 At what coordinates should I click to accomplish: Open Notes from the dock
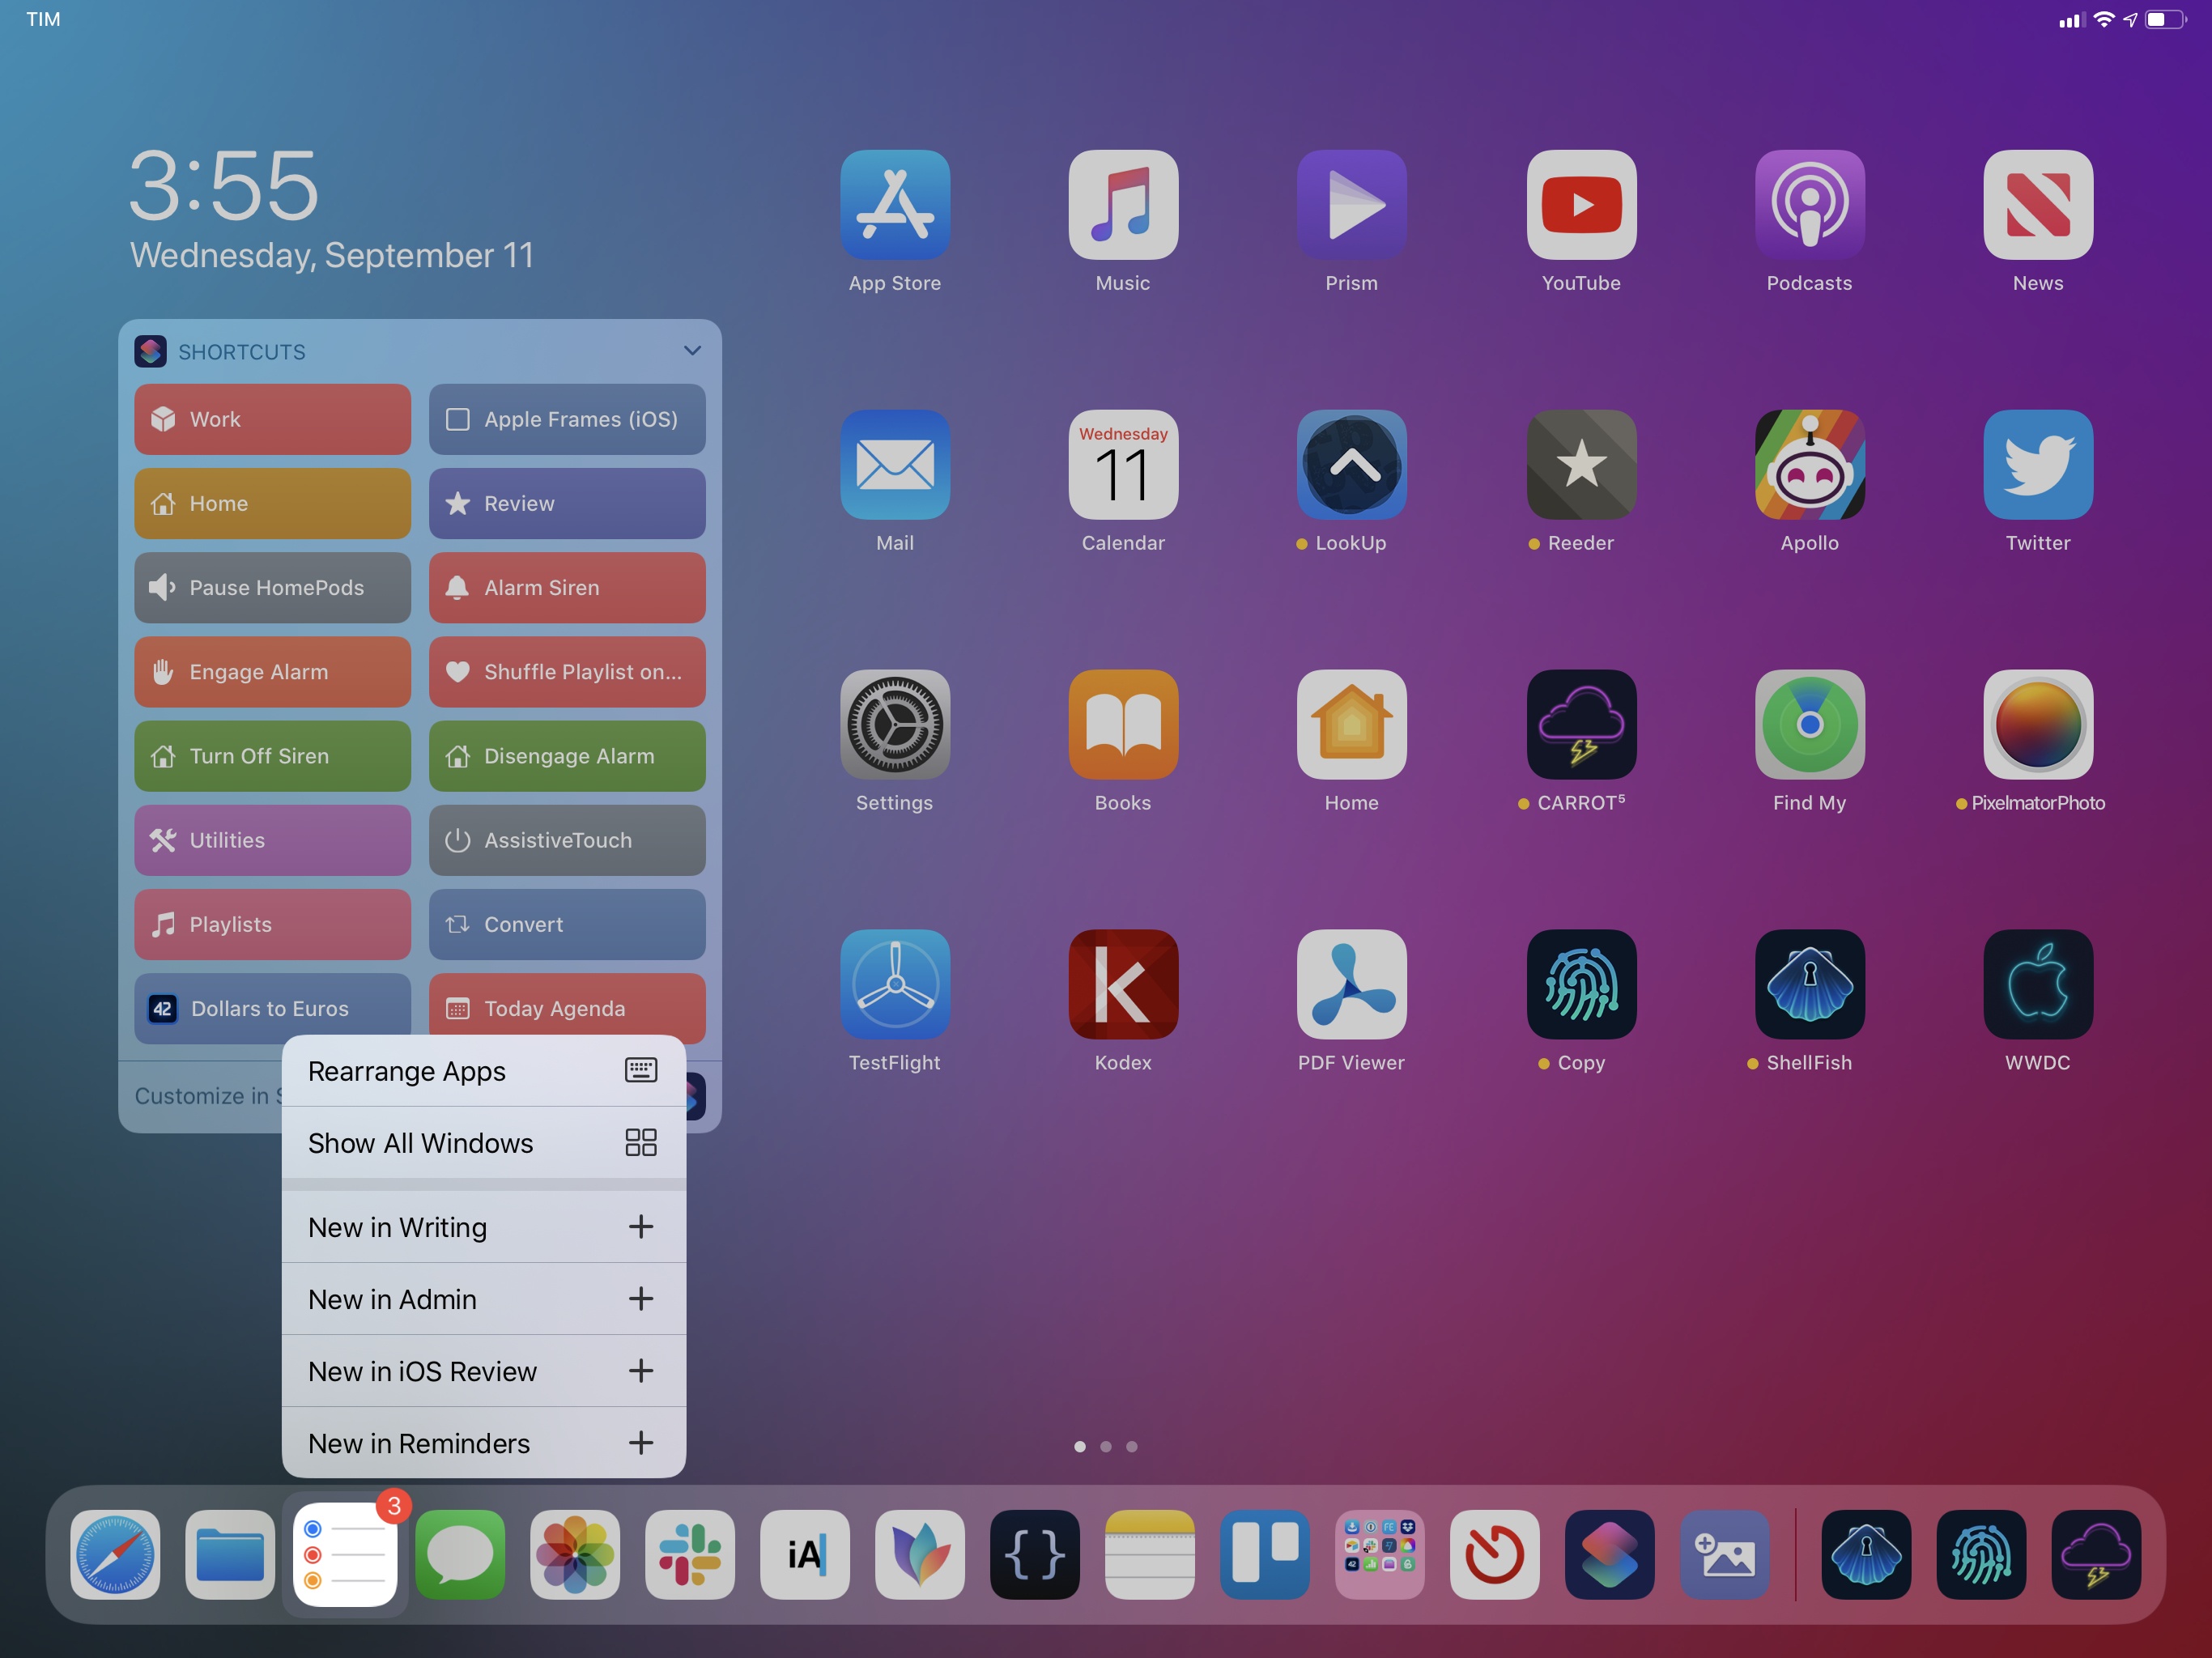(x=1150, y=1555)
